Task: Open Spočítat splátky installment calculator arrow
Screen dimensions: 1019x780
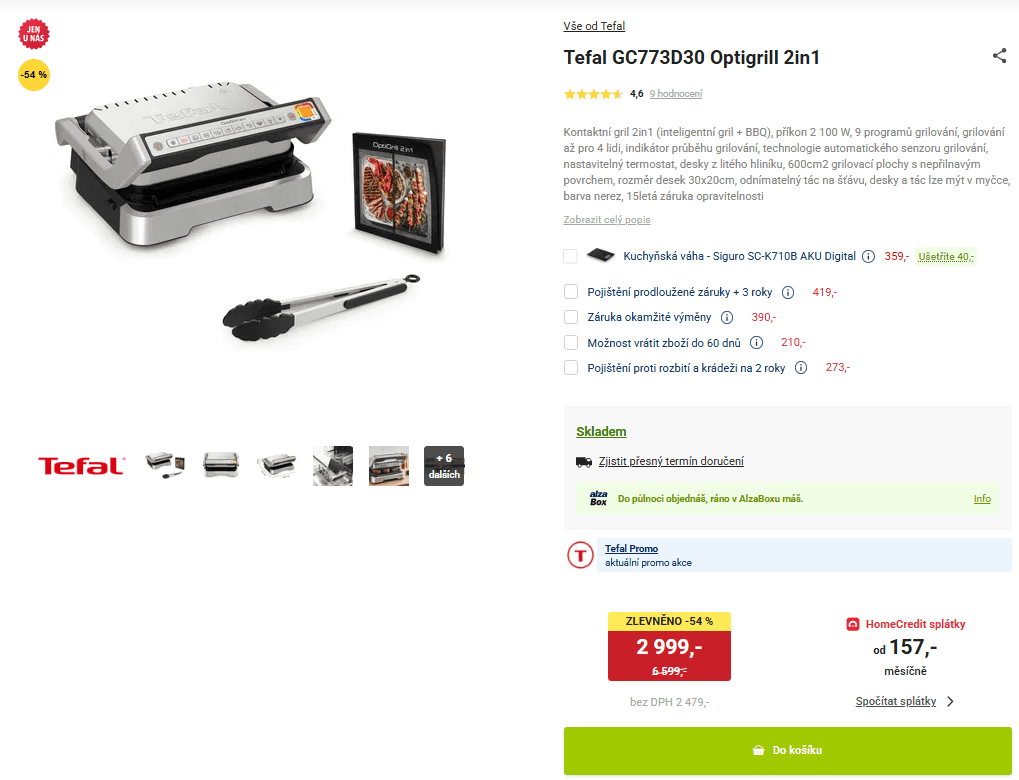Action: click(950, 701)
